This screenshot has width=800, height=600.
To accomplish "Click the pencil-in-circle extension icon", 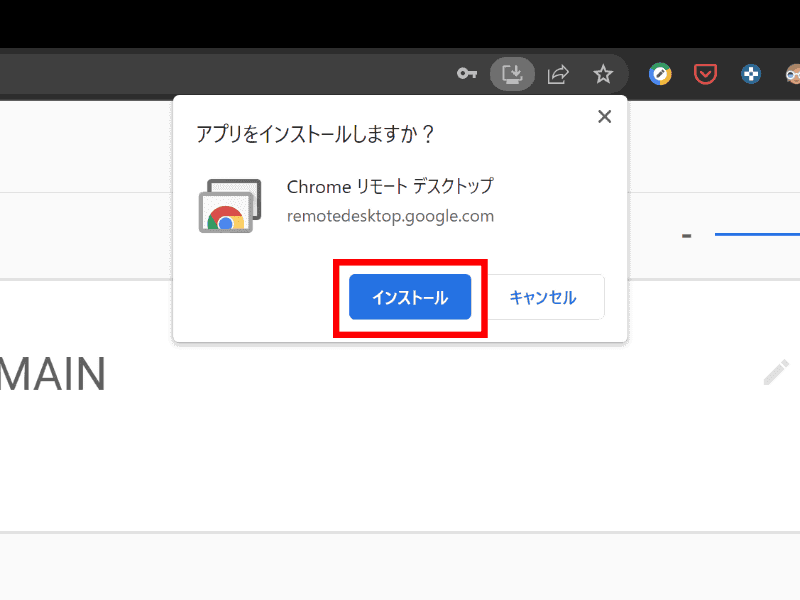I will click(x=660, y=74).
